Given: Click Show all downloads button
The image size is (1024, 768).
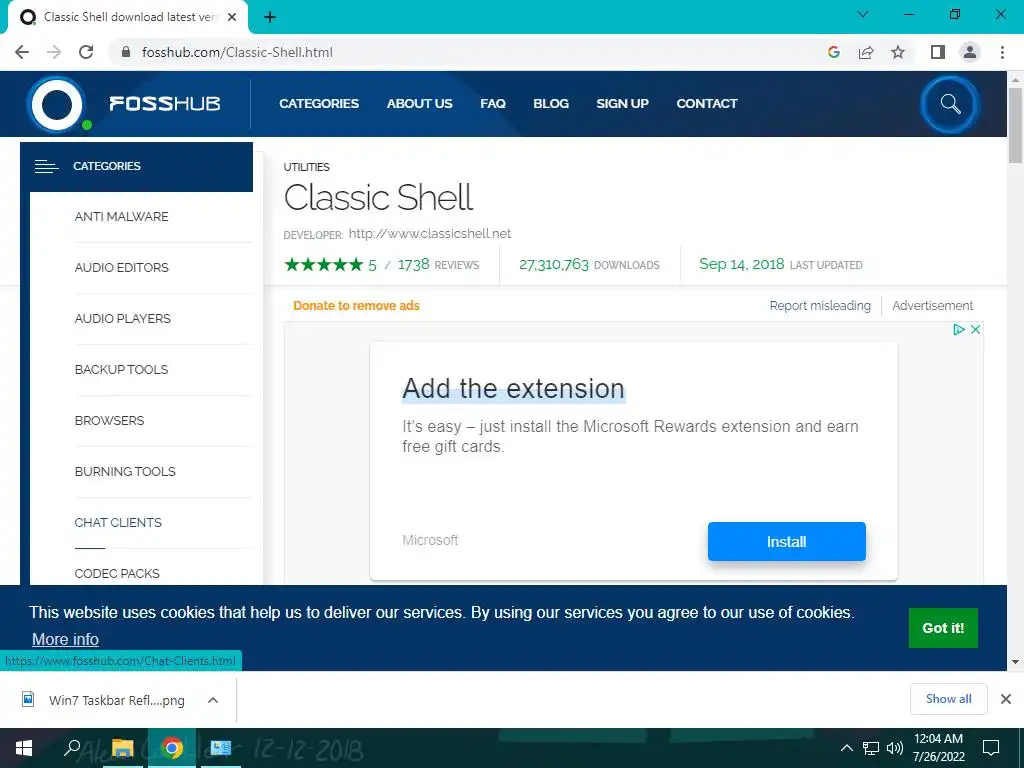Looking at the screenshot, I should (x=948, y=699).
